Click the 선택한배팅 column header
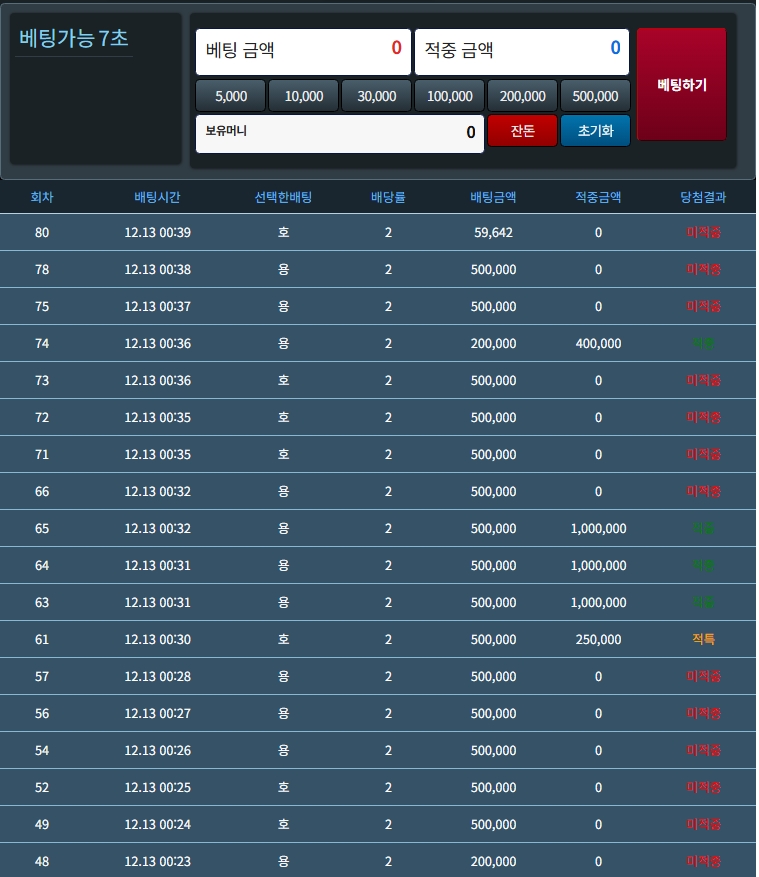 (x=283, y=198)
